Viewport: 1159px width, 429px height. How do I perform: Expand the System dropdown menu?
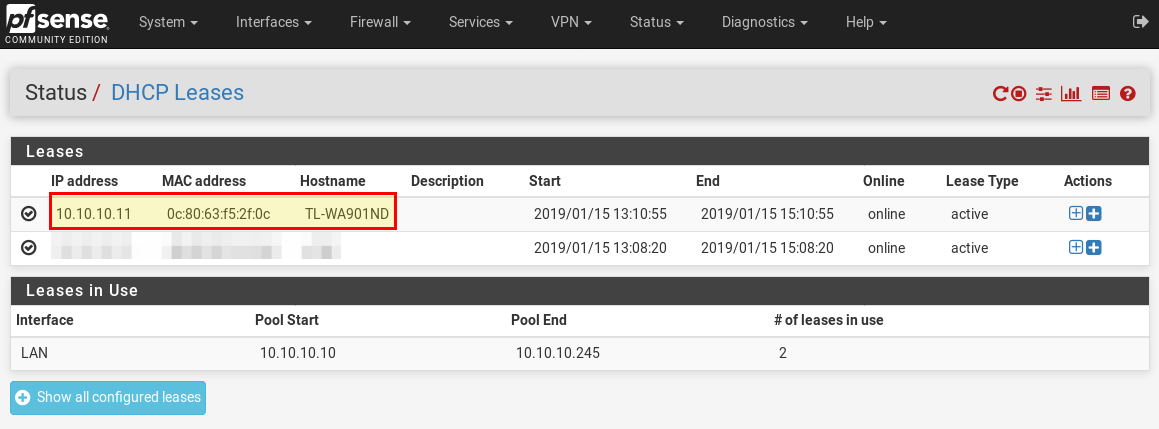(167, 22)
